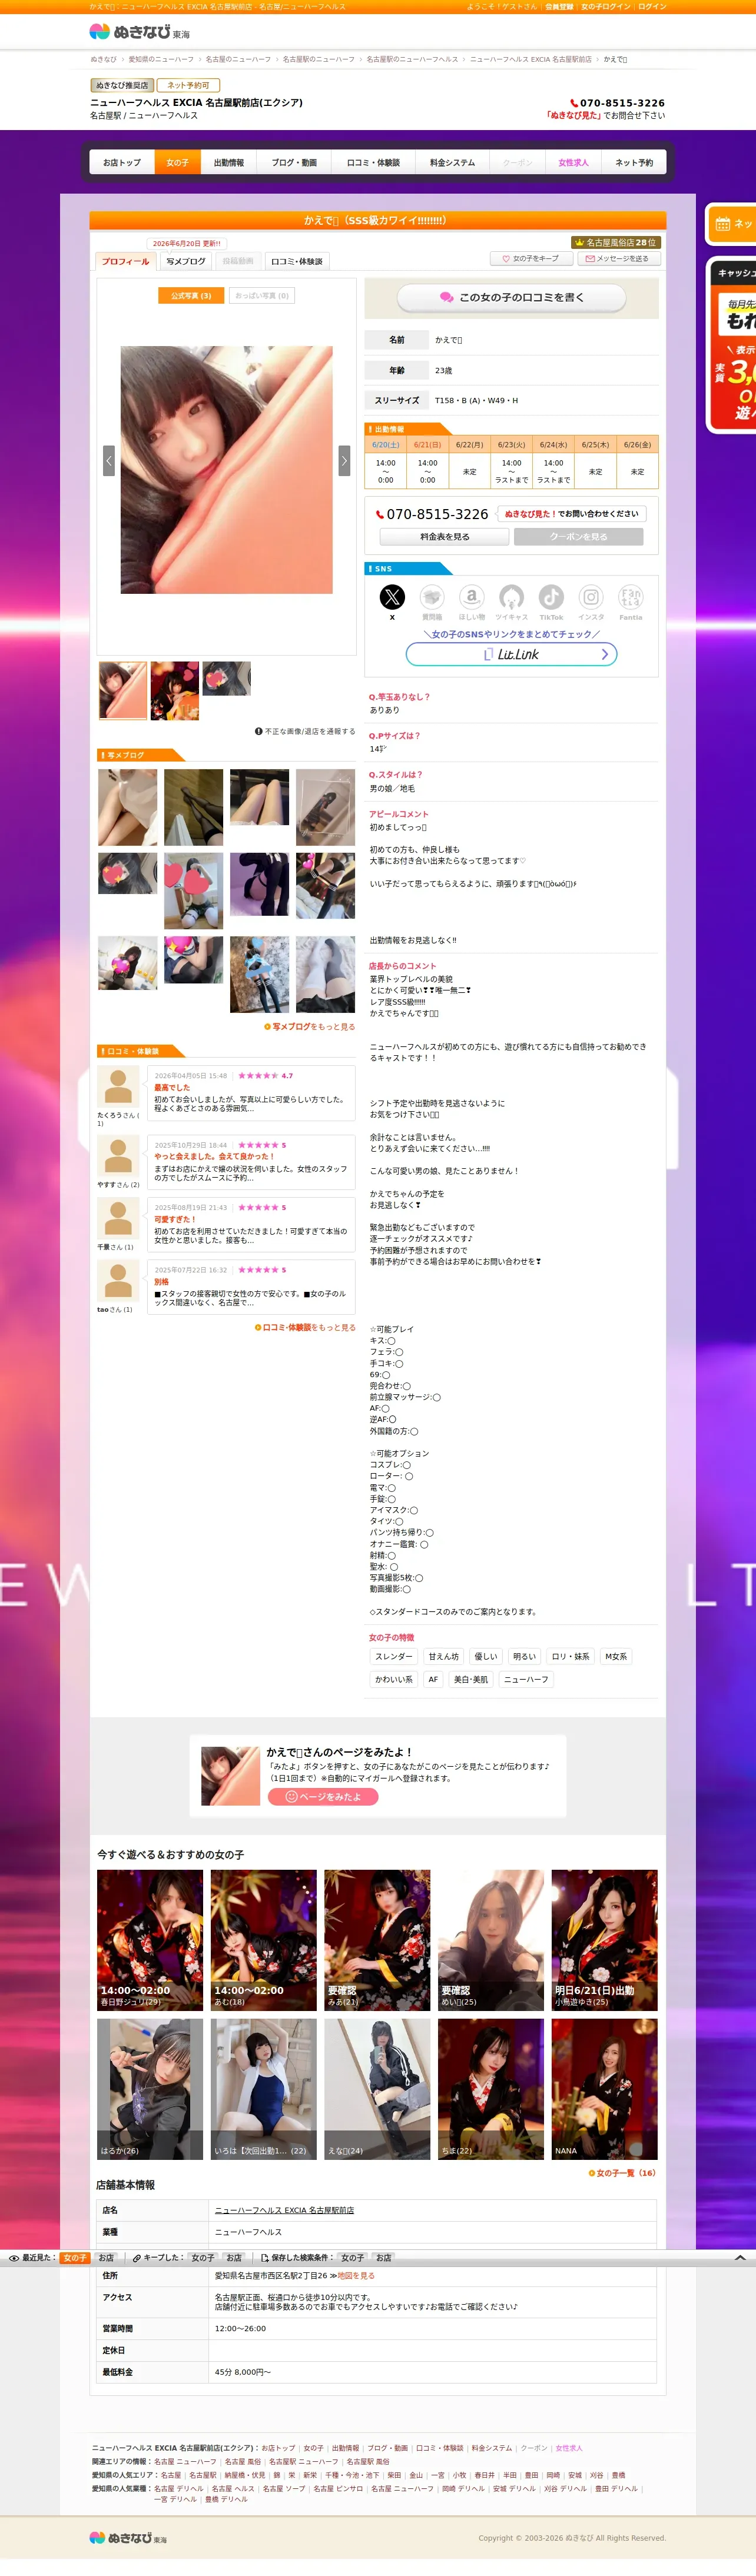The width and height of the screenshot is (756, 2576).
Task: Switch to the 写メブログ profile tab
Action: click(x=186, y=261)
